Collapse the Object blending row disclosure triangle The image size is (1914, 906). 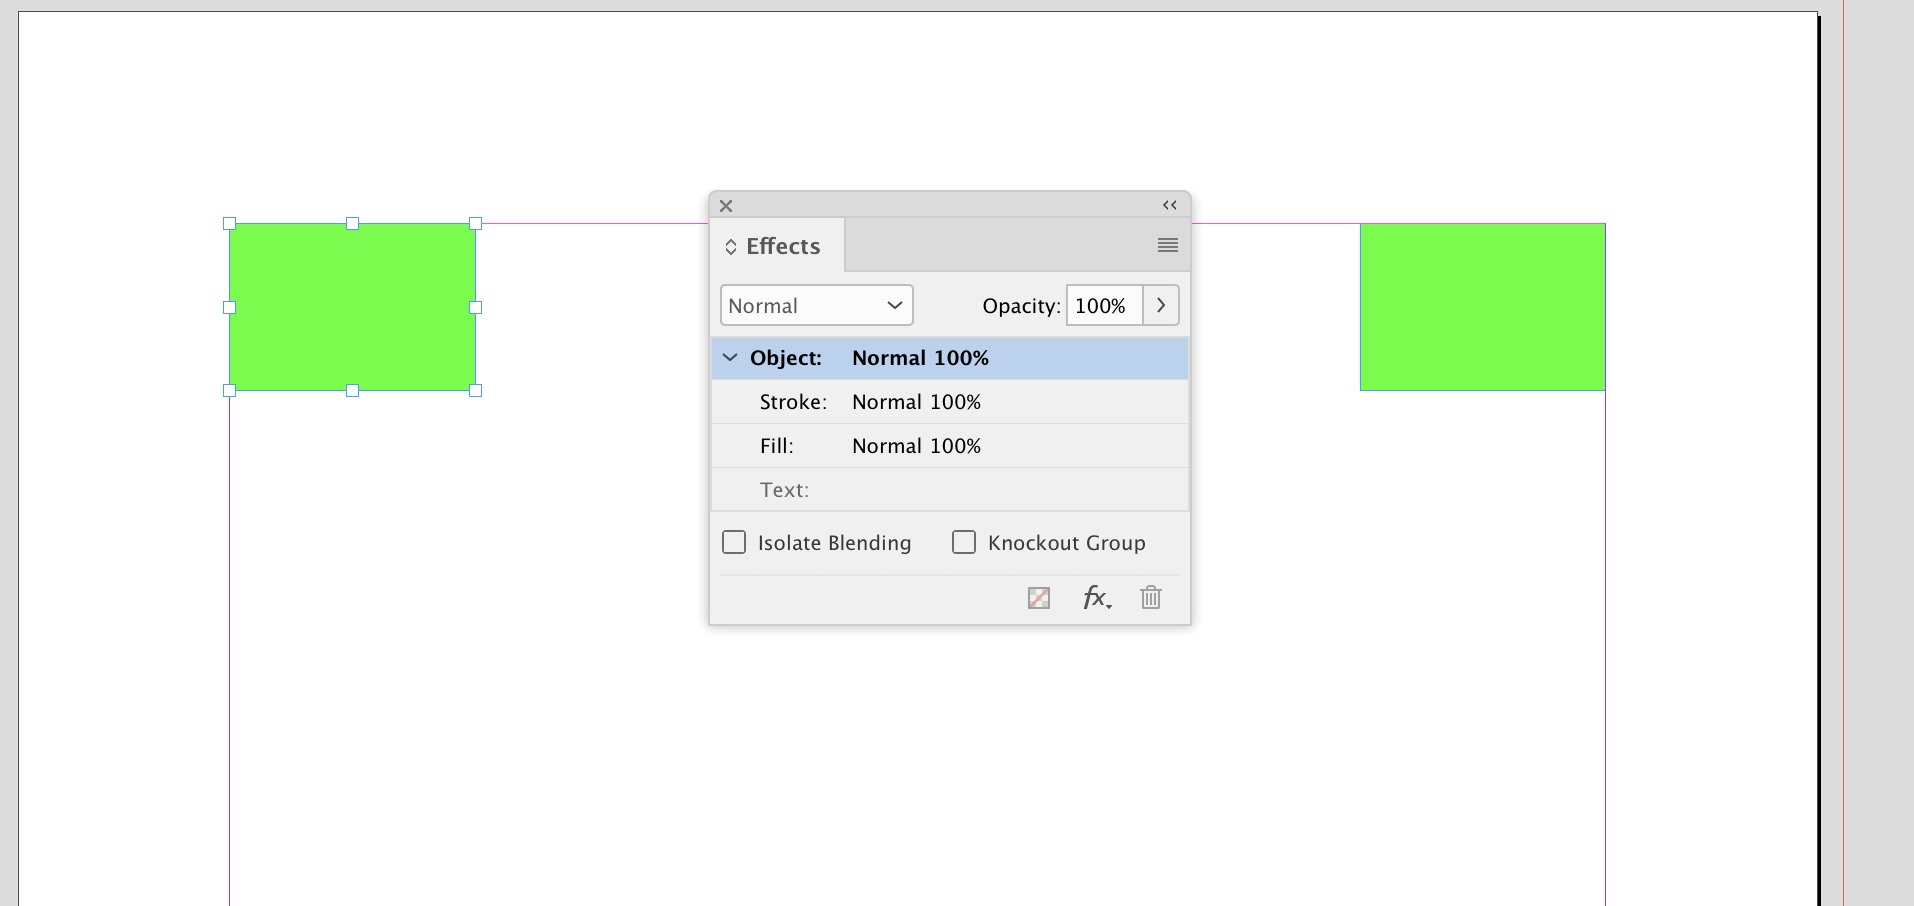(x=730, y=357)
